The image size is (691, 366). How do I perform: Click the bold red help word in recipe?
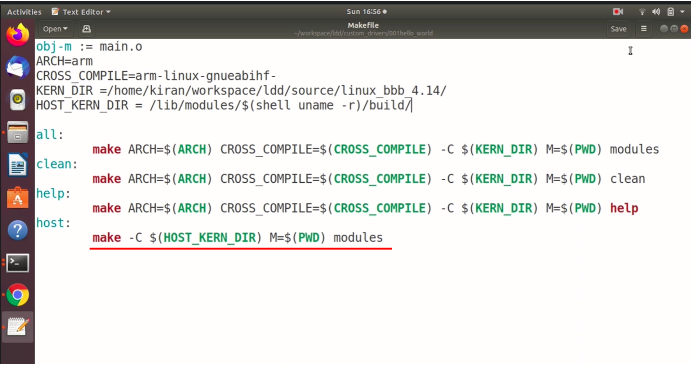pos(624,208)
